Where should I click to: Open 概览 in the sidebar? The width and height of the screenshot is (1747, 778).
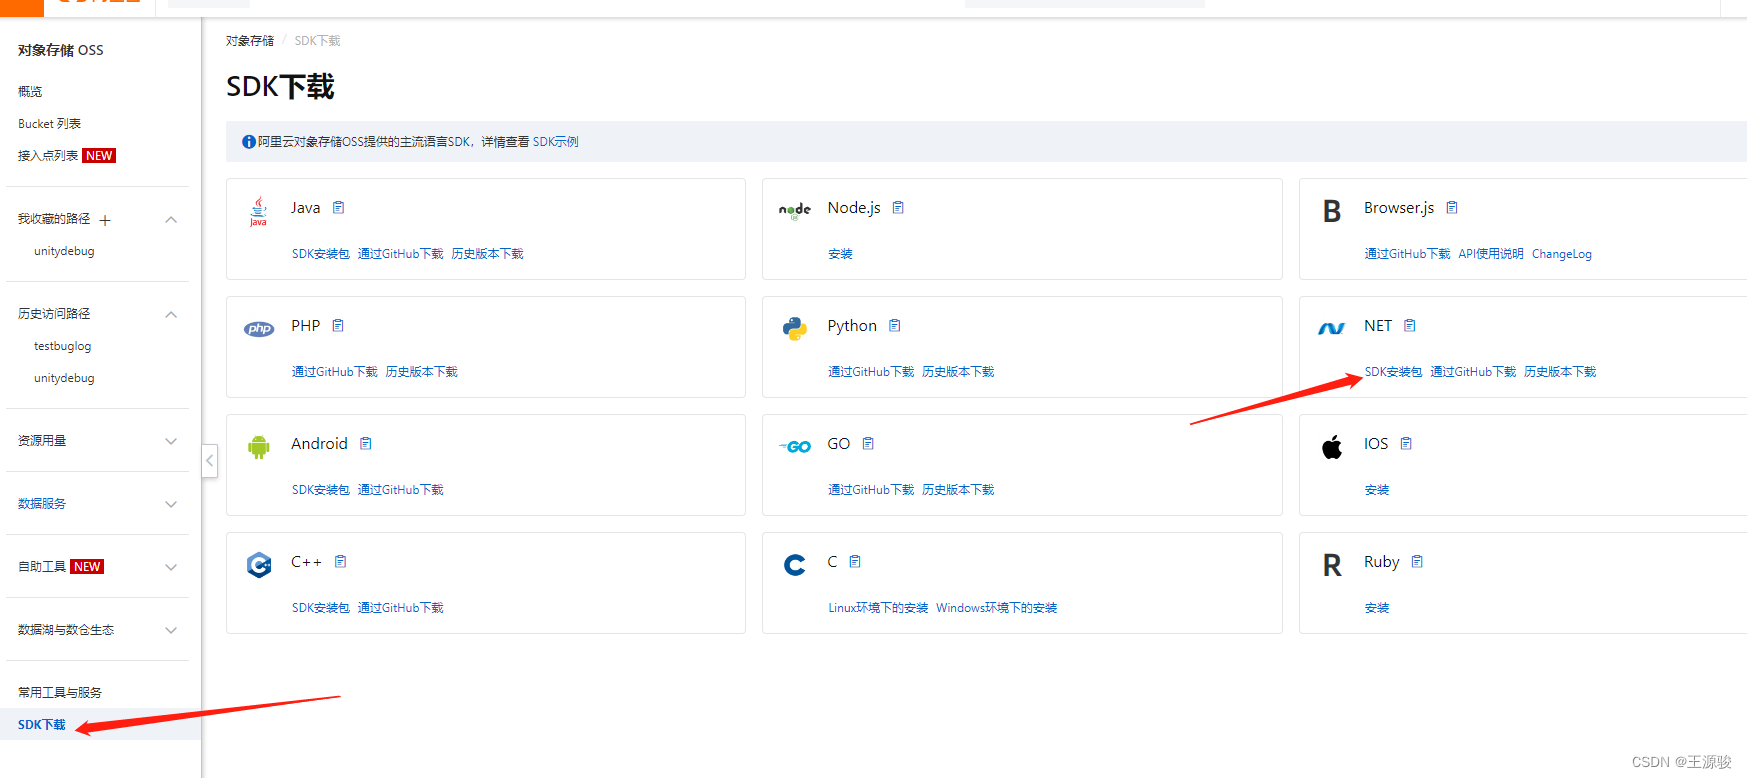[x=30, y=91]
